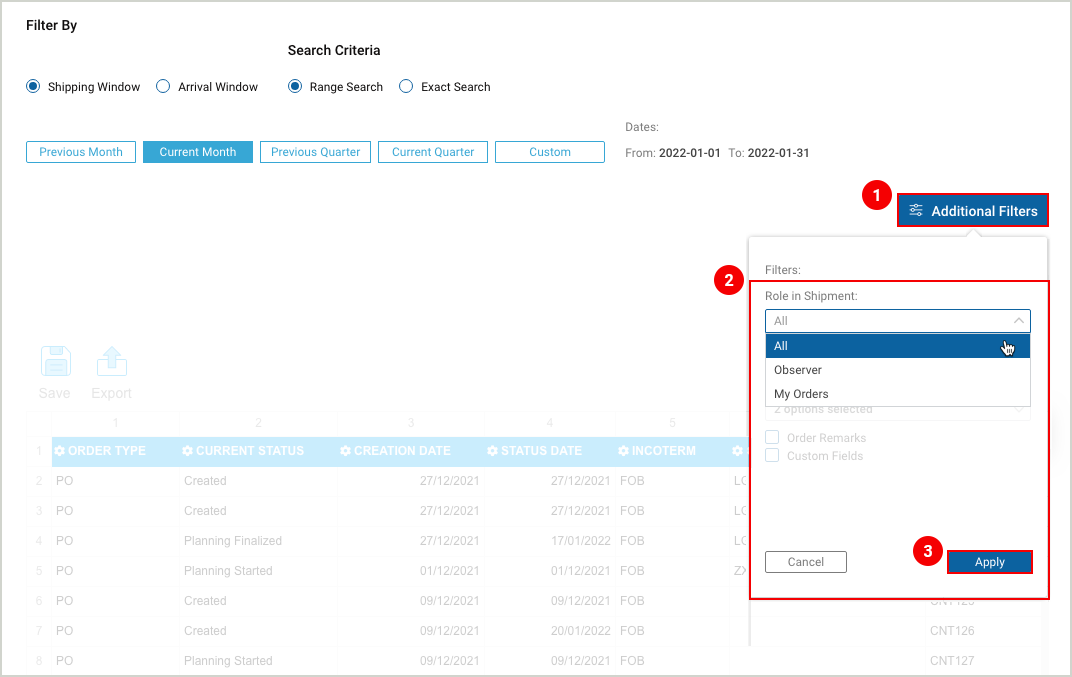Check the Custom Fields checkbox
This screenshot has height=677, width=1072.
click(x=772, y=455)
